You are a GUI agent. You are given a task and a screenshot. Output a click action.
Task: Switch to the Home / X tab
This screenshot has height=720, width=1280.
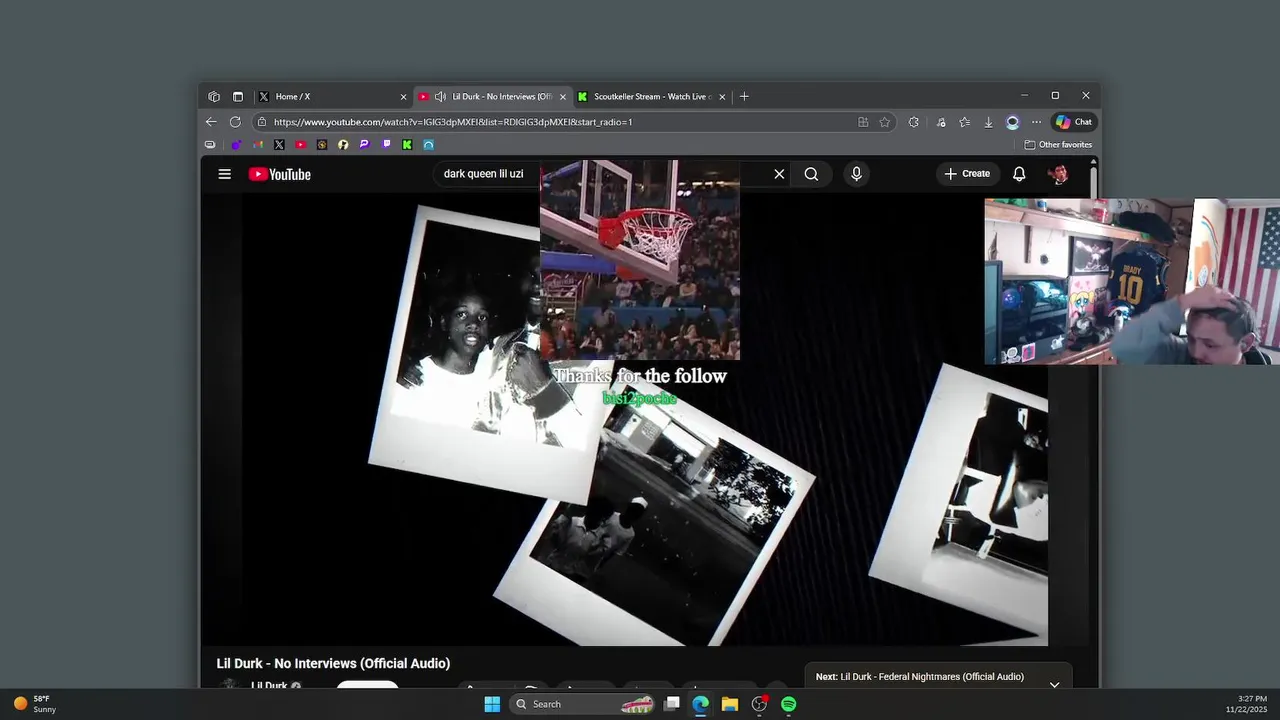coord(332,97)
